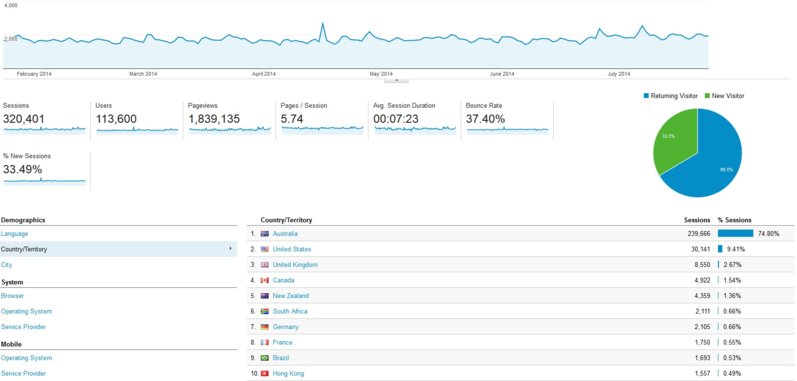Click the Canada flag icon
The height and width of the screenshot is (381, 797).
[x=264, y=280]
